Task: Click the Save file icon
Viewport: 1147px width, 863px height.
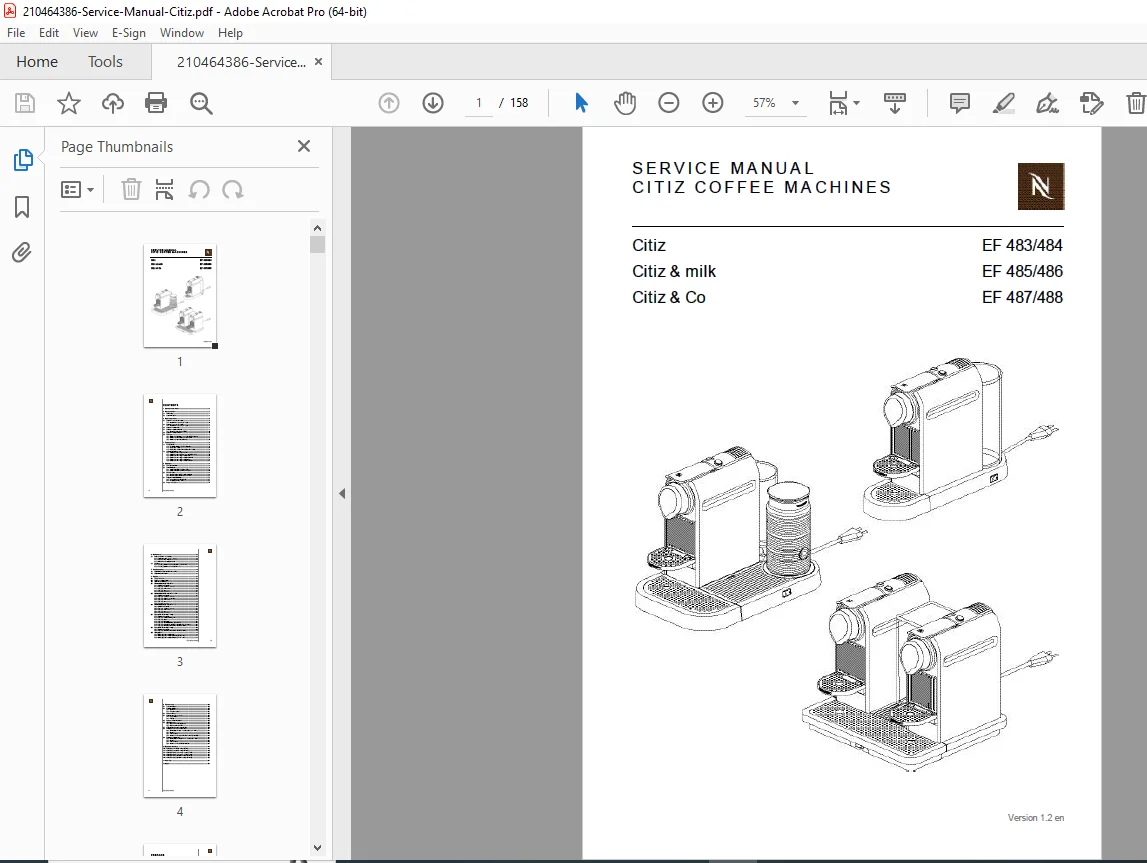Action: click(25, 103)
